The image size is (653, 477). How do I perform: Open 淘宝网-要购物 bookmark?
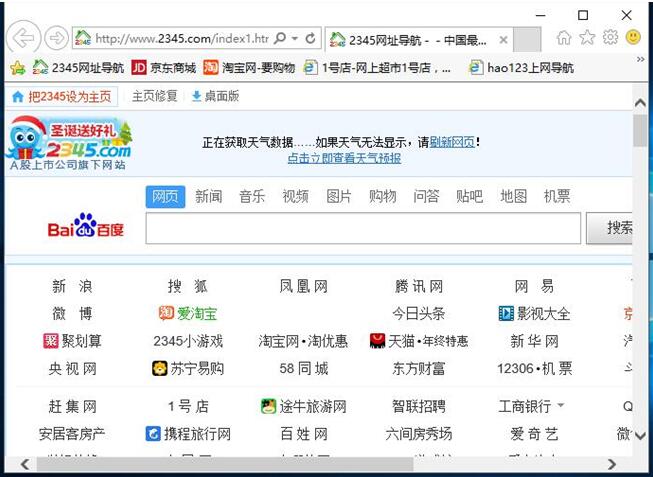(x=249, y=67)
